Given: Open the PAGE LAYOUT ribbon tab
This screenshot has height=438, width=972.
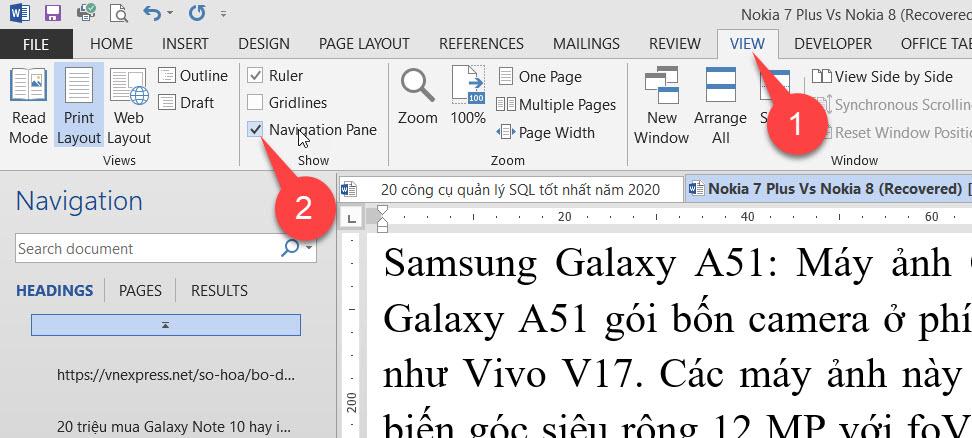Looking at the screenshot, I should [x=364, y=44].
